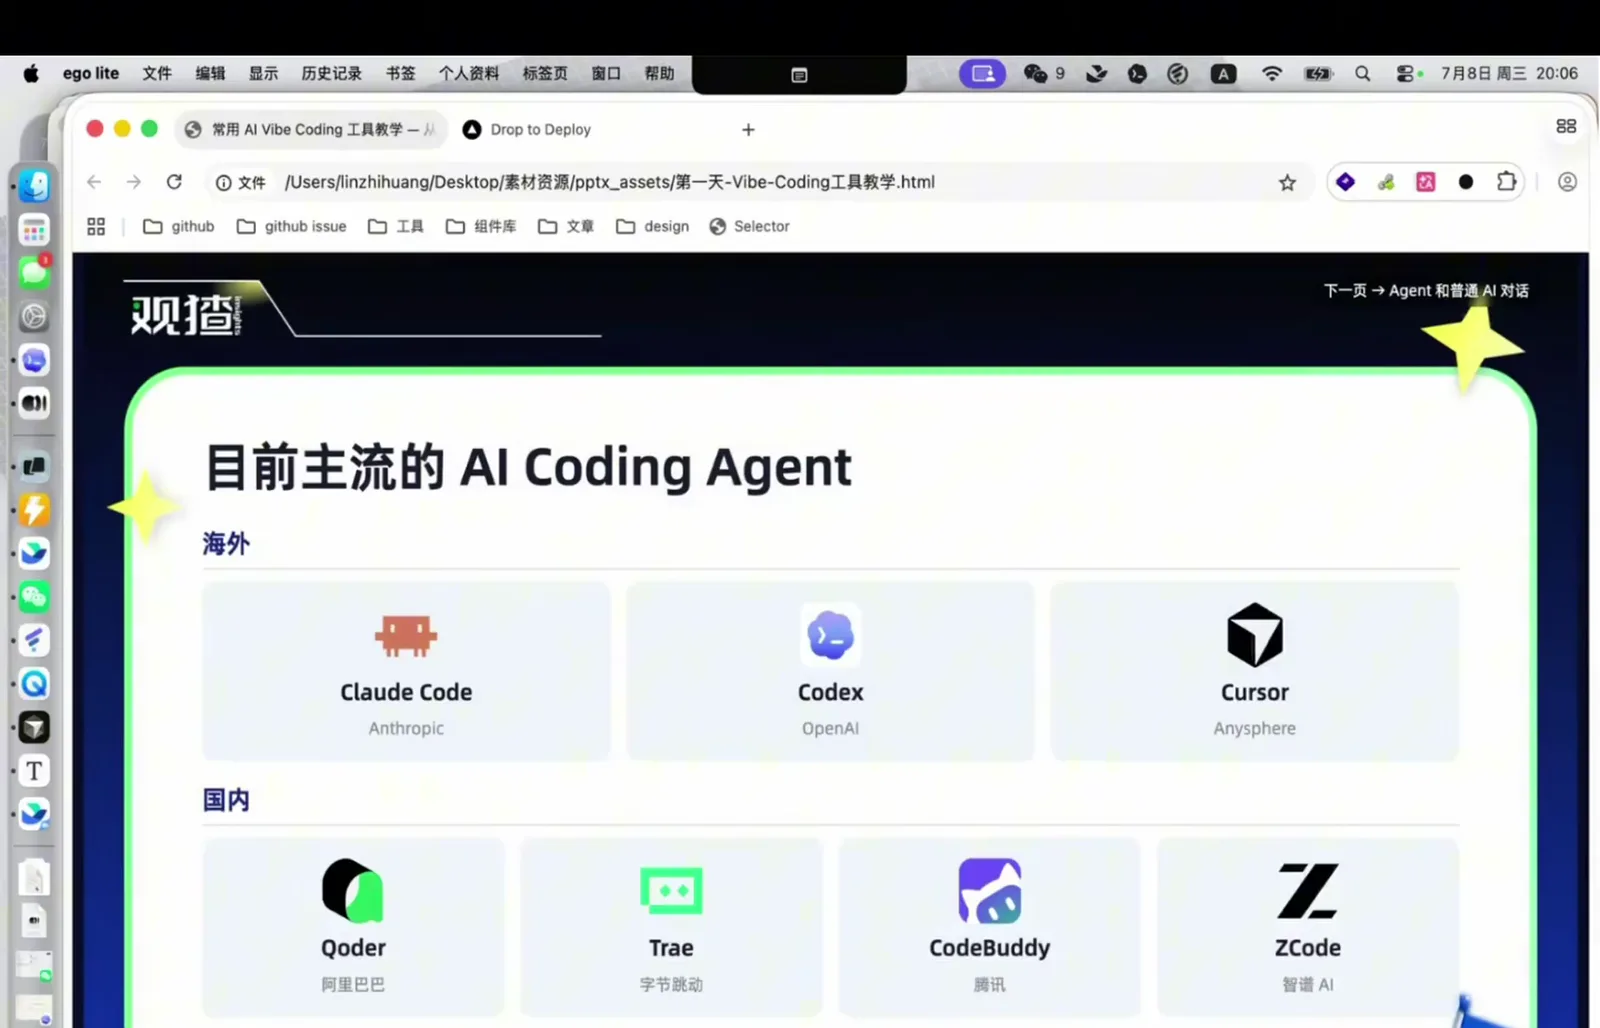Viewport: 1600px width, 1028px height.
Task: Go forward with the forward arrow
Action: click(134, 182)
